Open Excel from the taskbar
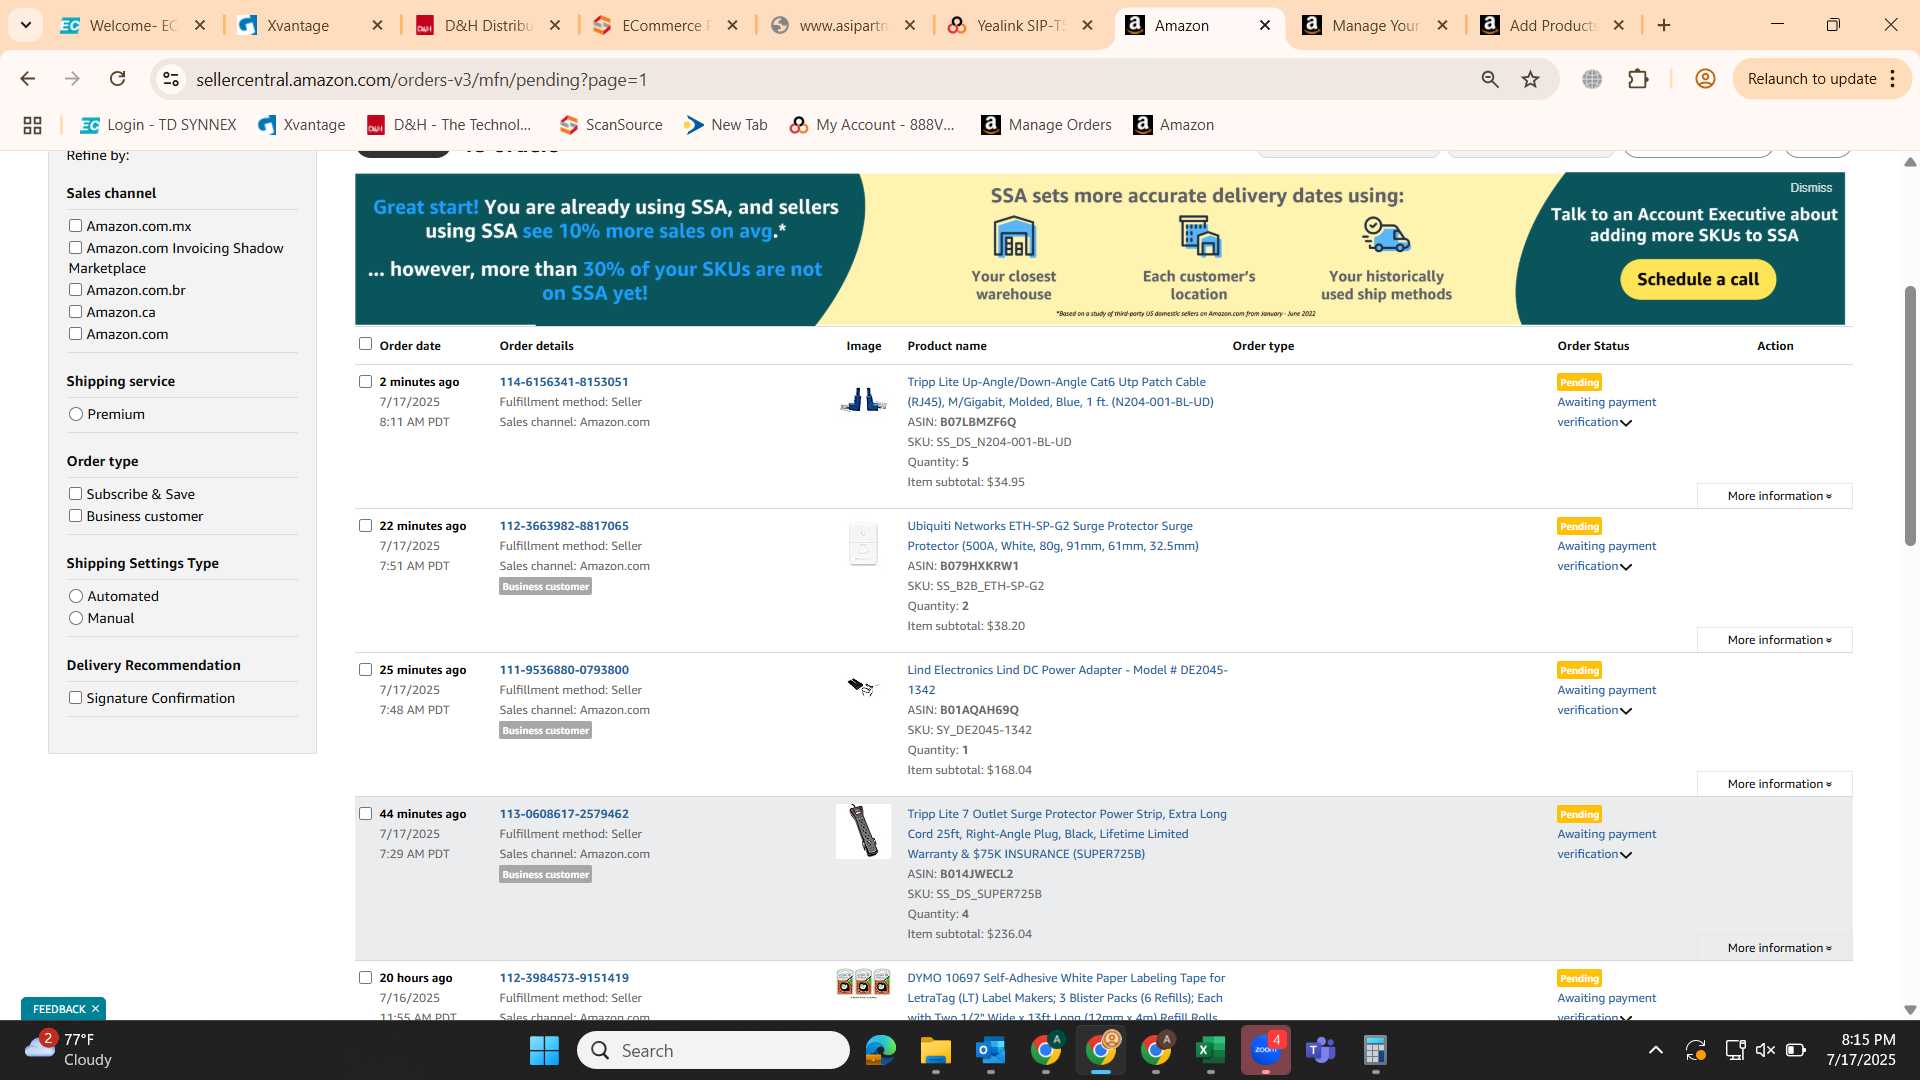This screenshot has width=1920, height=1080. coord(1211,1051)
